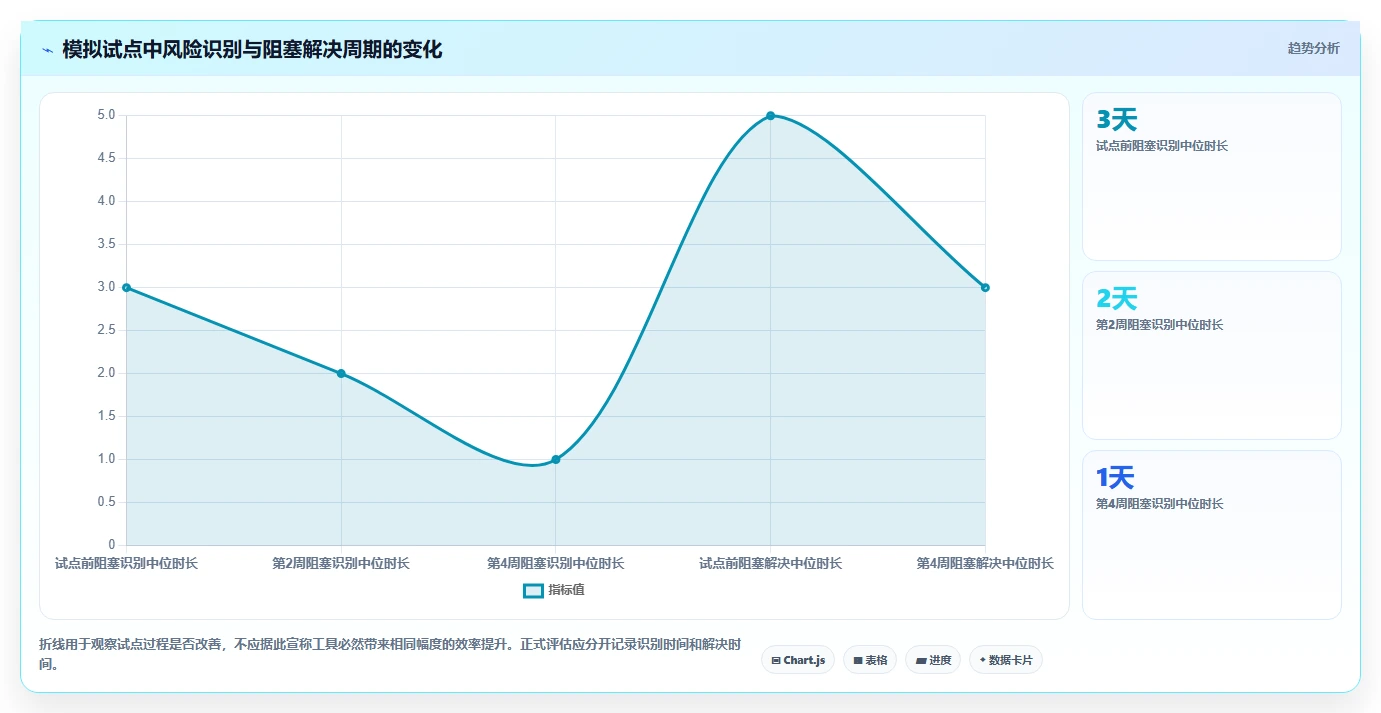This screenshot has height=713, width=1381.
Task: Click the 趋势分析 label in header
Action: point(1313,49)
